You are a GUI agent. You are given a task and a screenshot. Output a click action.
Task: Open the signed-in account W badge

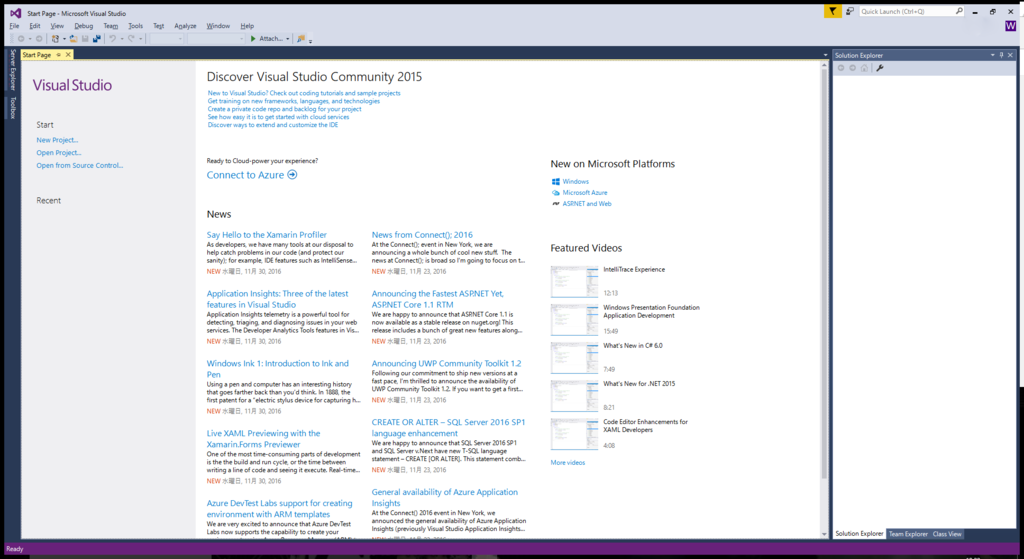tap(1010, 26)
